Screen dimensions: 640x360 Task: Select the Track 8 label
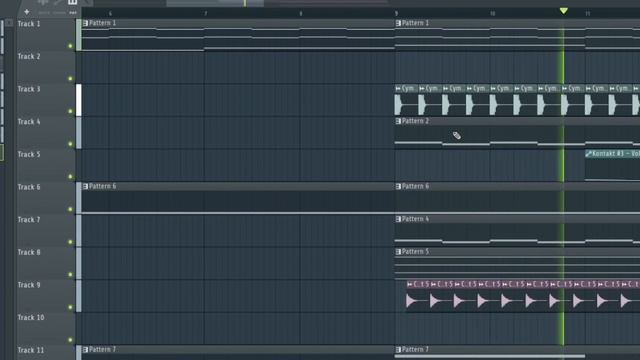(29, 253)
